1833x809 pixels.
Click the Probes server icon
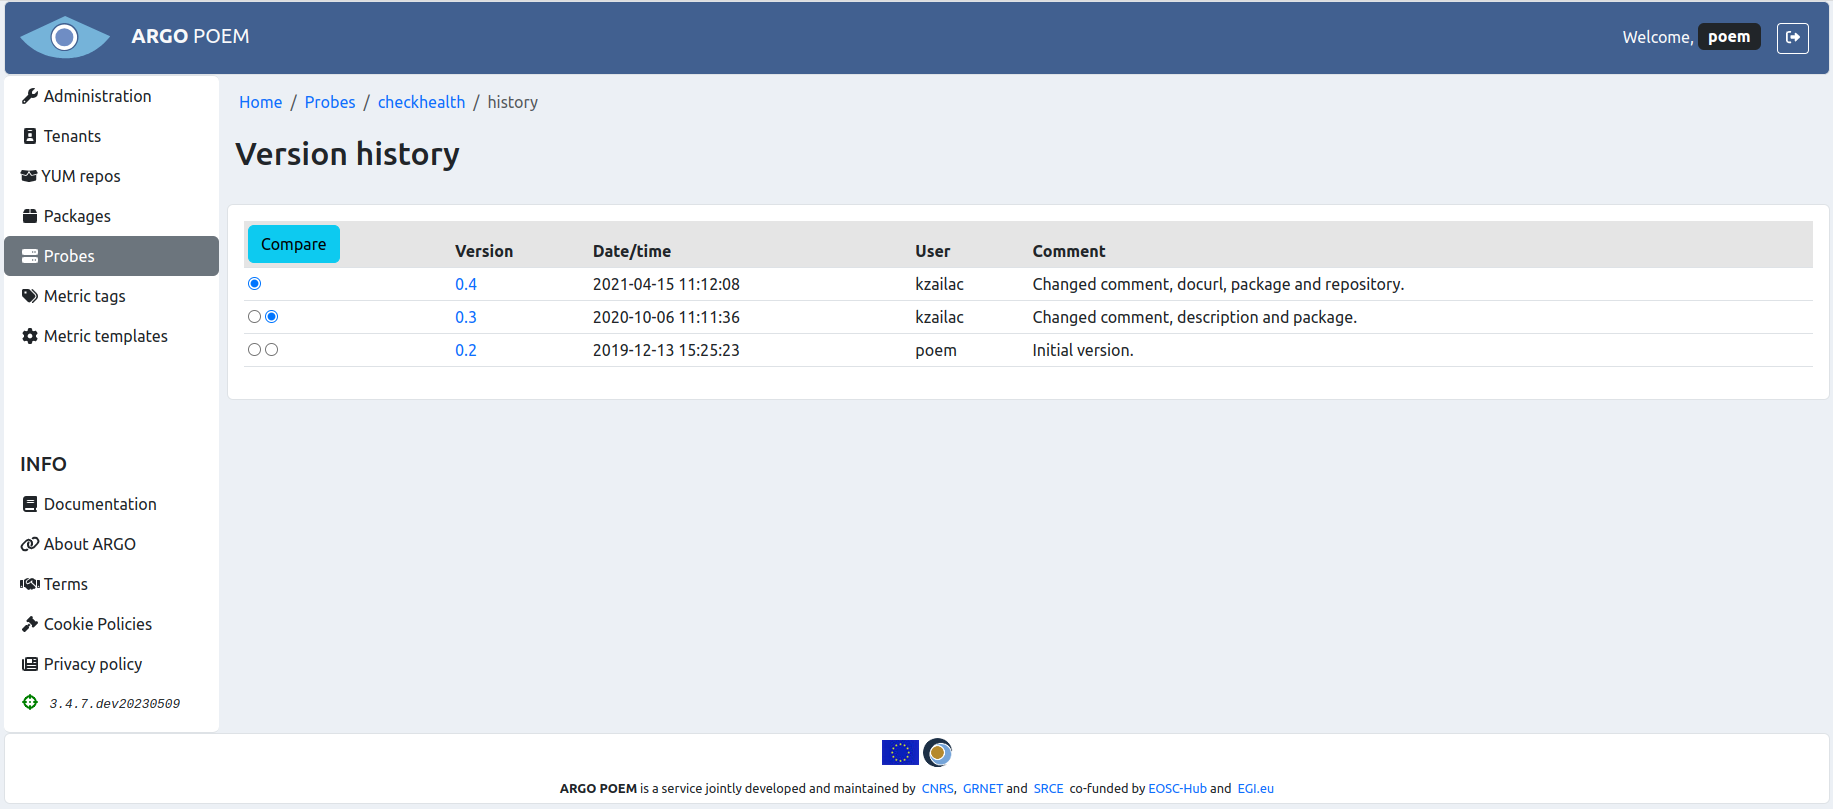(30, 256)
